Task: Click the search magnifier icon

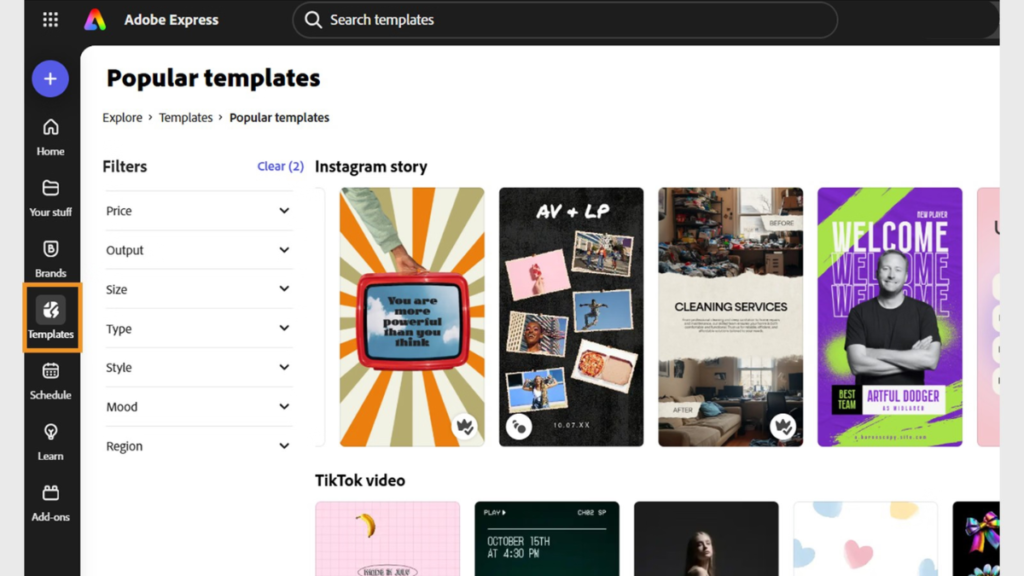Action: click(x=313, y=19)
